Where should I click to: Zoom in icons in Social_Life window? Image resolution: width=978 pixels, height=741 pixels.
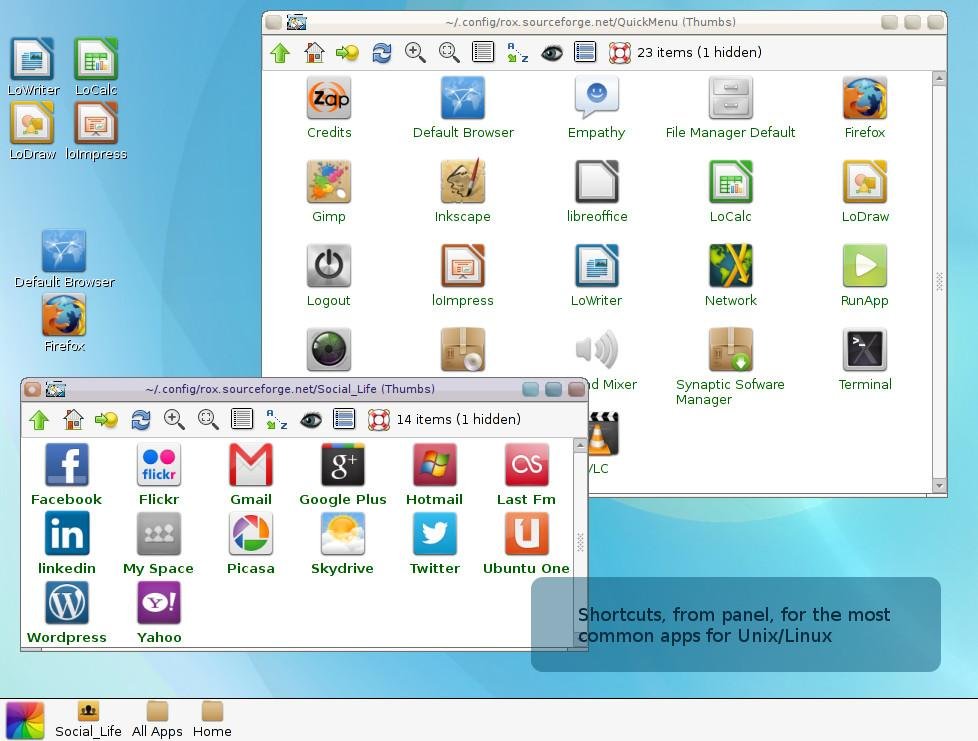(174, 420)
